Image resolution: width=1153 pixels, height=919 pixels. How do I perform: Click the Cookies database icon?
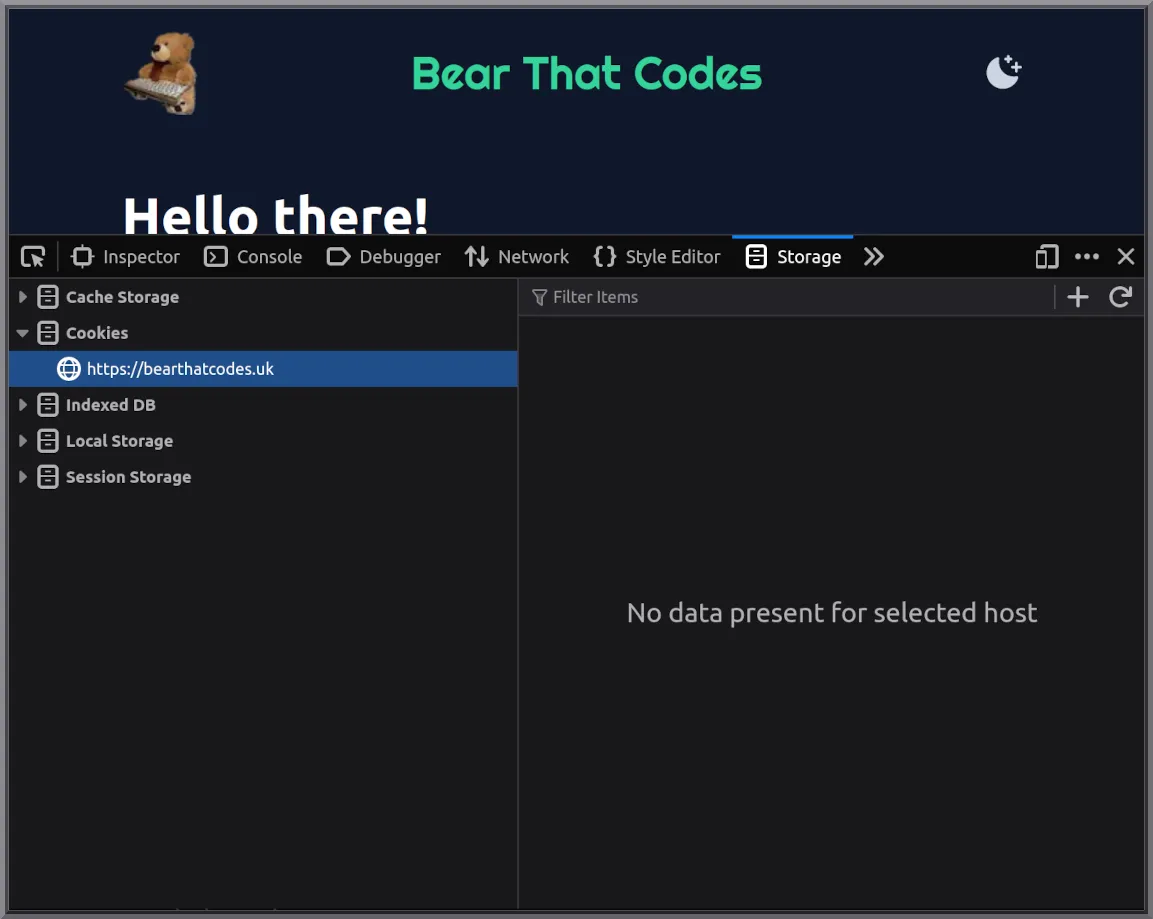[x=47, y=333]
